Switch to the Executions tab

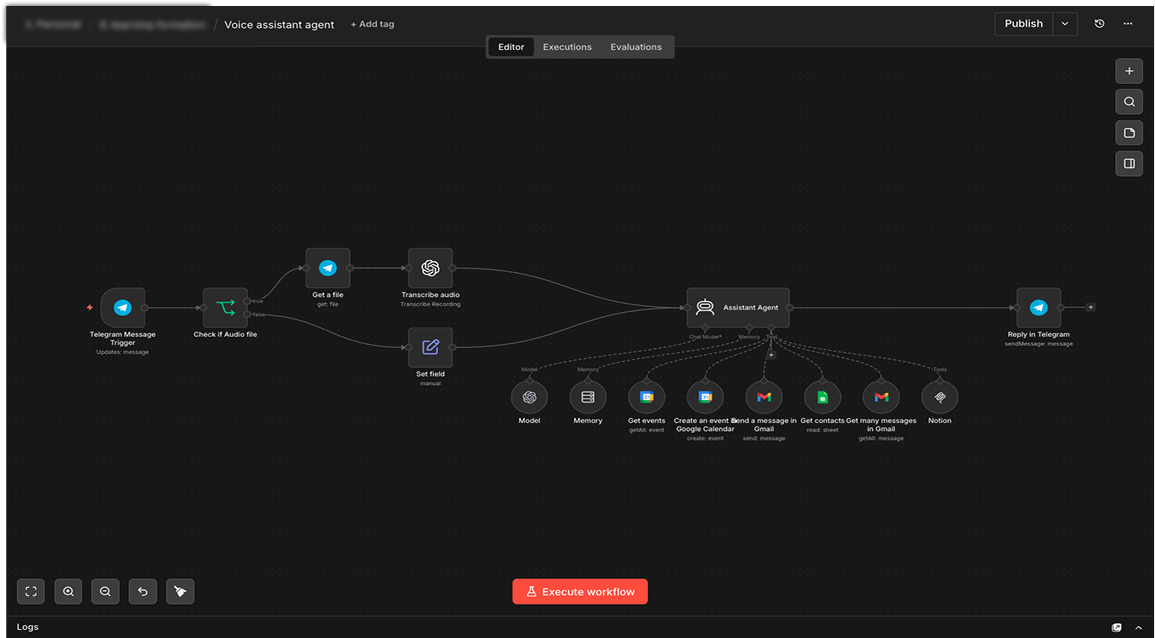(x=567, y=47)
